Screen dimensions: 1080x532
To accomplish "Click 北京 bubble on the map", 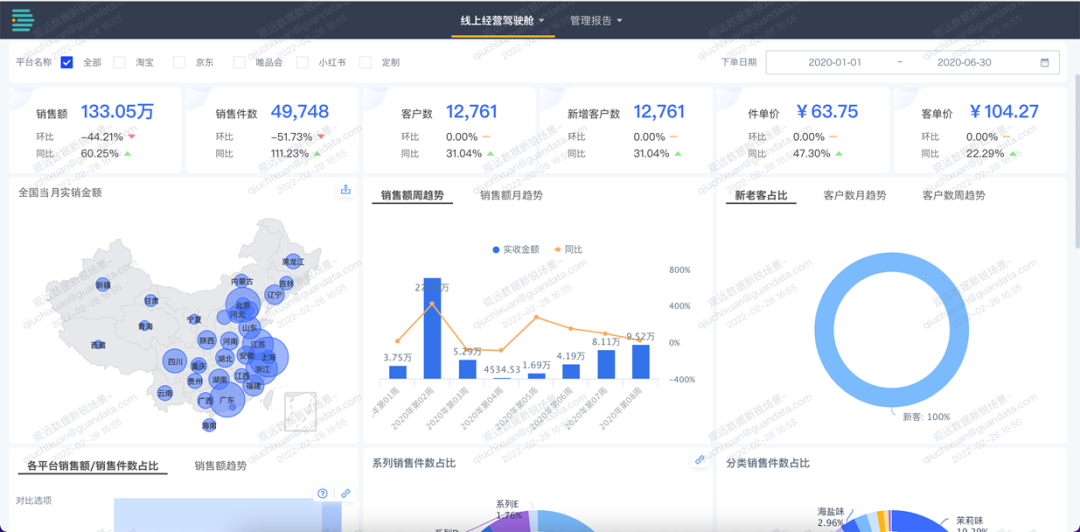I will (243, 305).
